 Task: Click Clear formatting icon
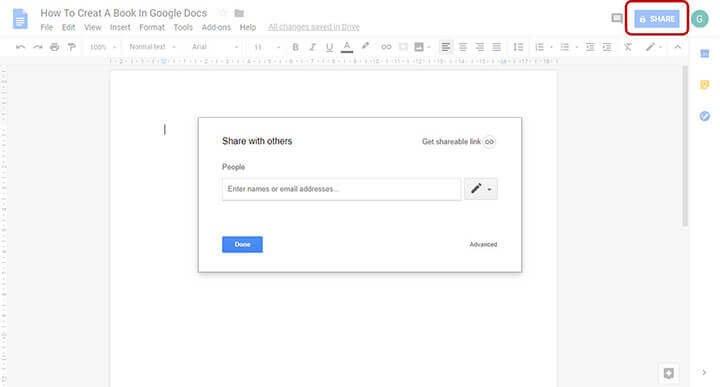coord(628,47)
